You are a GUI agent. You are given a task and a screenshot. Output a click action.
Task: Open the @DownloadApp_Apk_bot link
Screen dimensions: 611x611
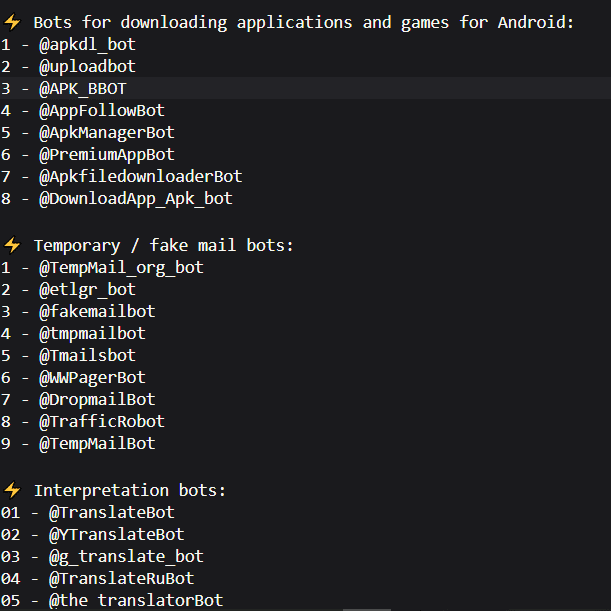pyautogui.click(x=135, y=198)
